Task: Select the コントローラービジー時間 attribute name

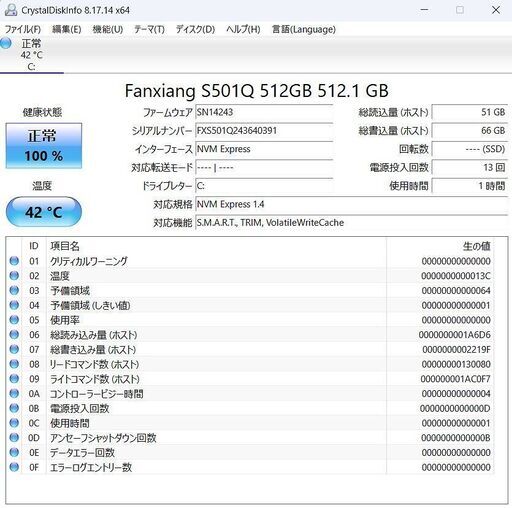Action: click(97, 394)
